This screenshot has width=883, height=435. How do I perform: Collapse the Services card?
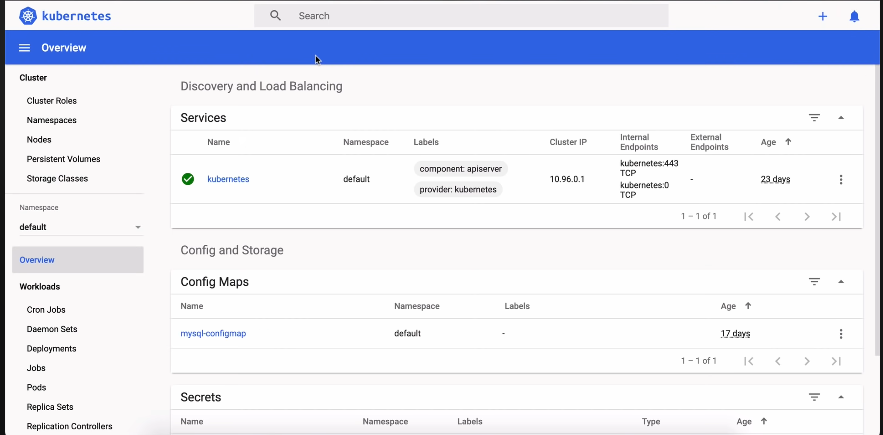click(x=841, y=118)
